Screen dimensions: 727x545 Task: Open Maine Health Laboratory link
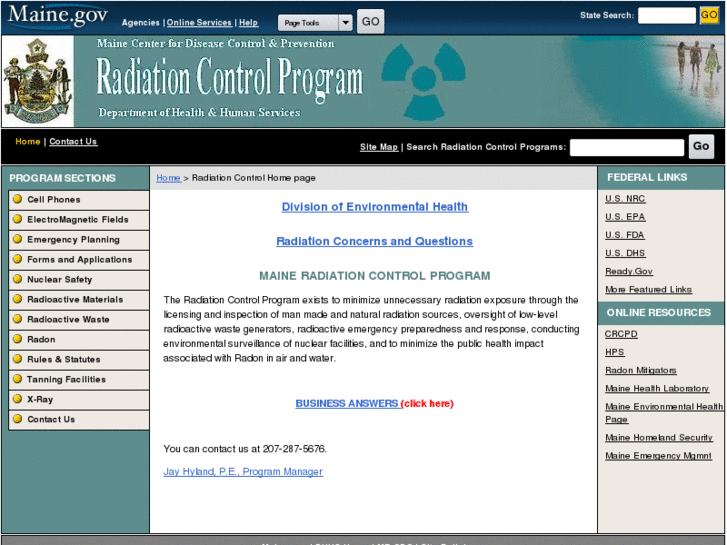tap(657, 388)
